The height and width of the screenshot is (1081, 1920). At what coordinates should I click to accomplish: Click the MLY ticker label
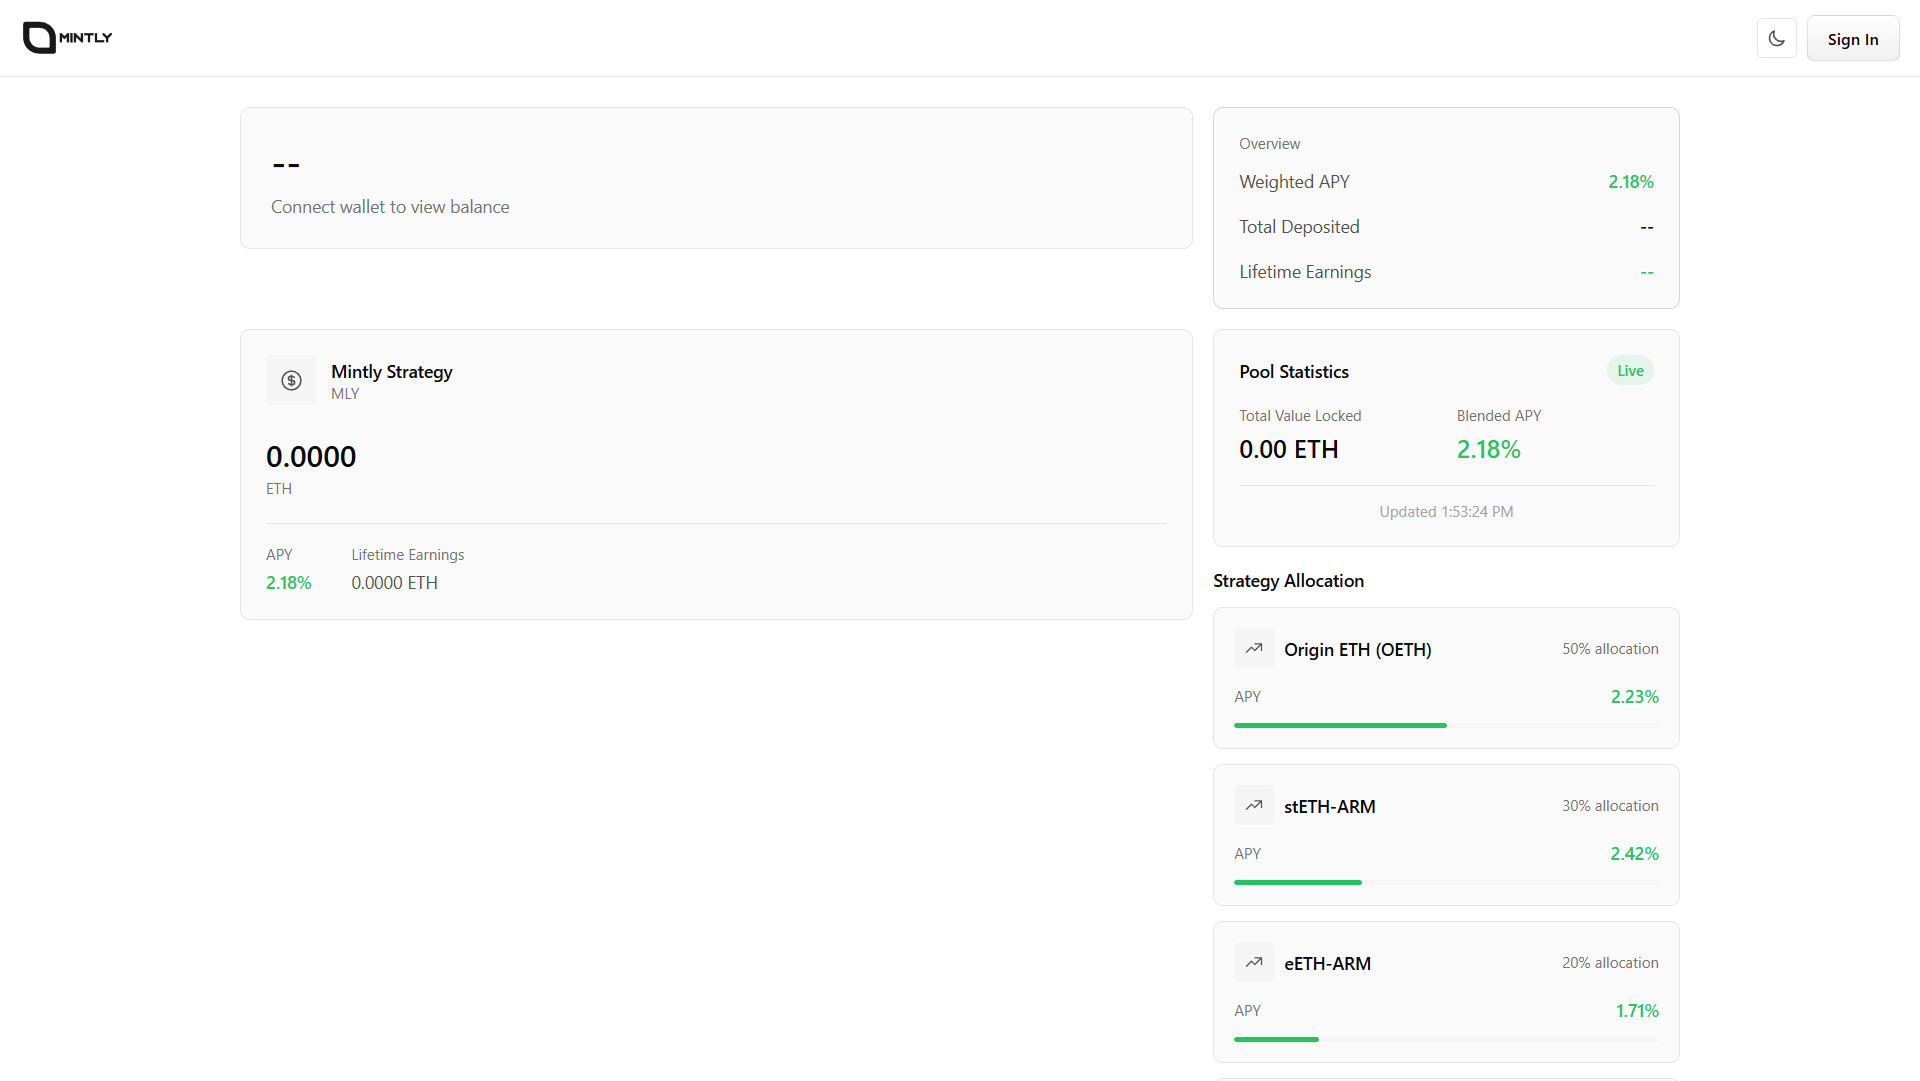coord(345,394)
